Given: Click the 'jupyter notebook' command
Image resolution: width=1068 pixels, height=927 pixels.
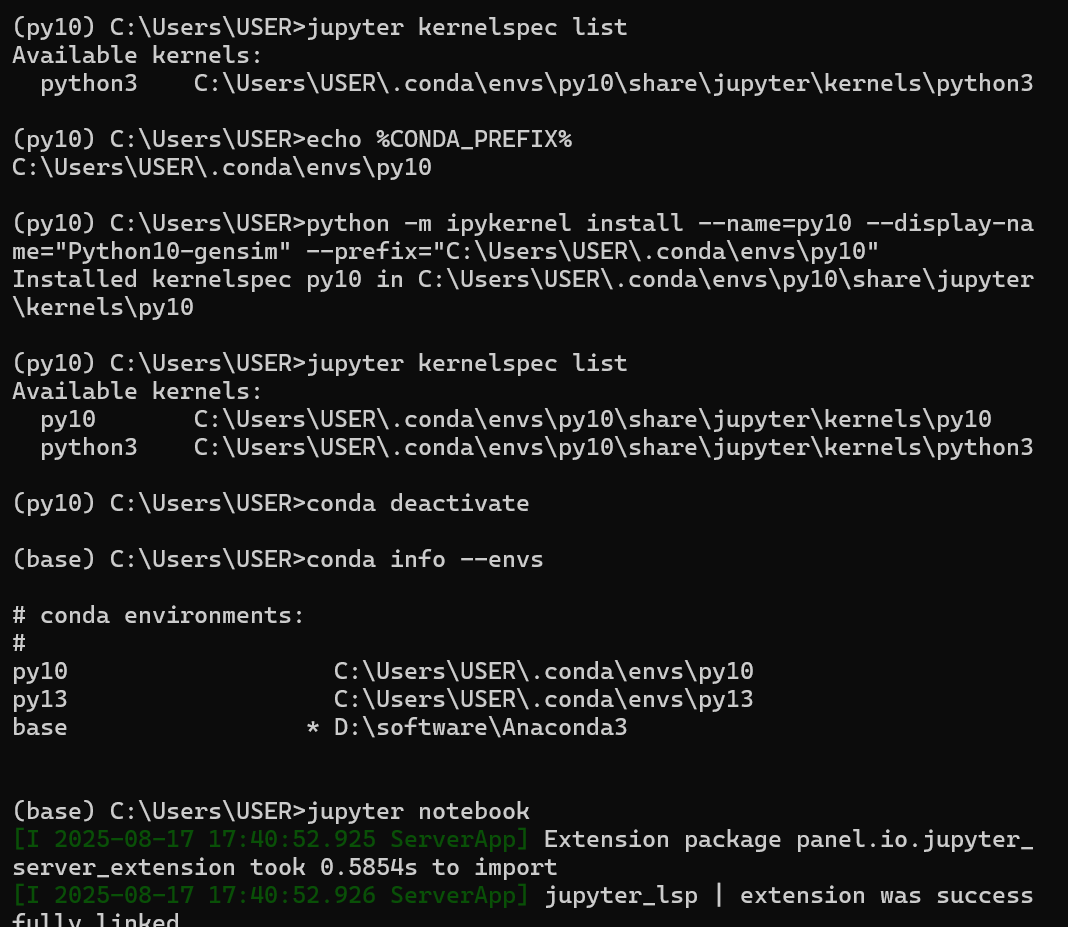Looking at the screenshot, I should (418, 812).
